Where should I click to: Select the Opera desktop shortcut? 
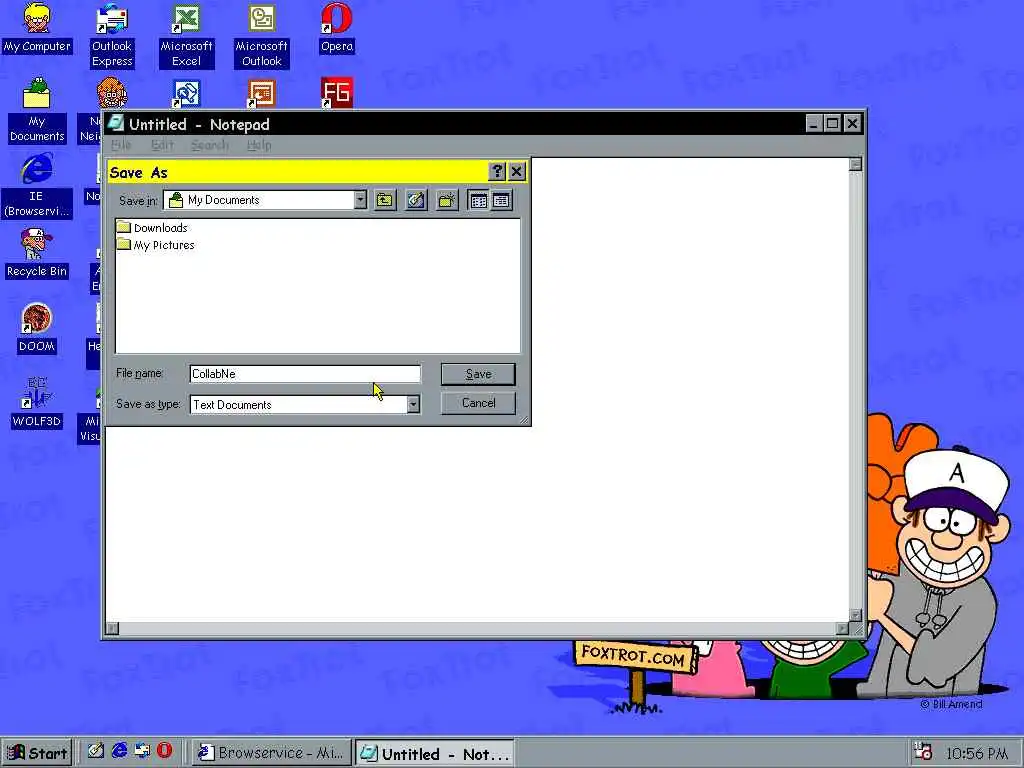tap(337, 28)
